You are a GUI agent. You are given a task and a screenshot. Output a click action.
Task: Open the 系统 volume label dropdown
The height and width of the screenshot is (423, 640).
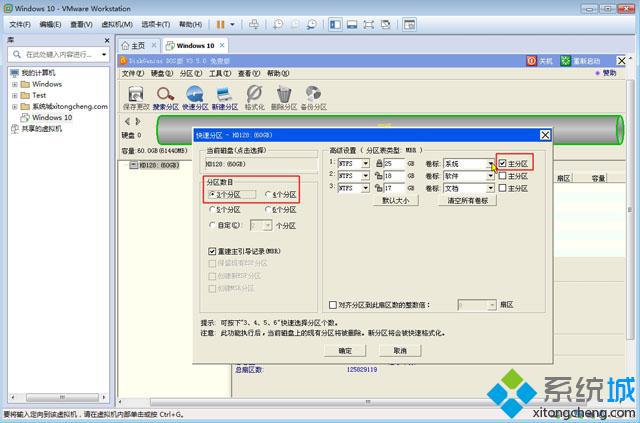(490, 164)
